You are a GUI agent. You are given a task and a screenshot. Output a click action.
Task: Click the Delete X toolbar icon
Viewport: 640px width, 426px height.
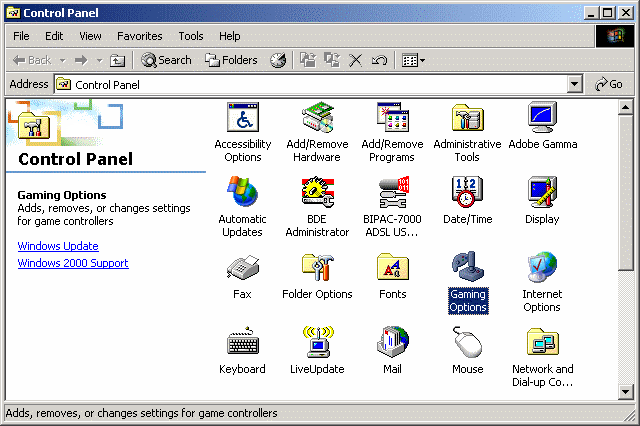click(x=356, y=60)
